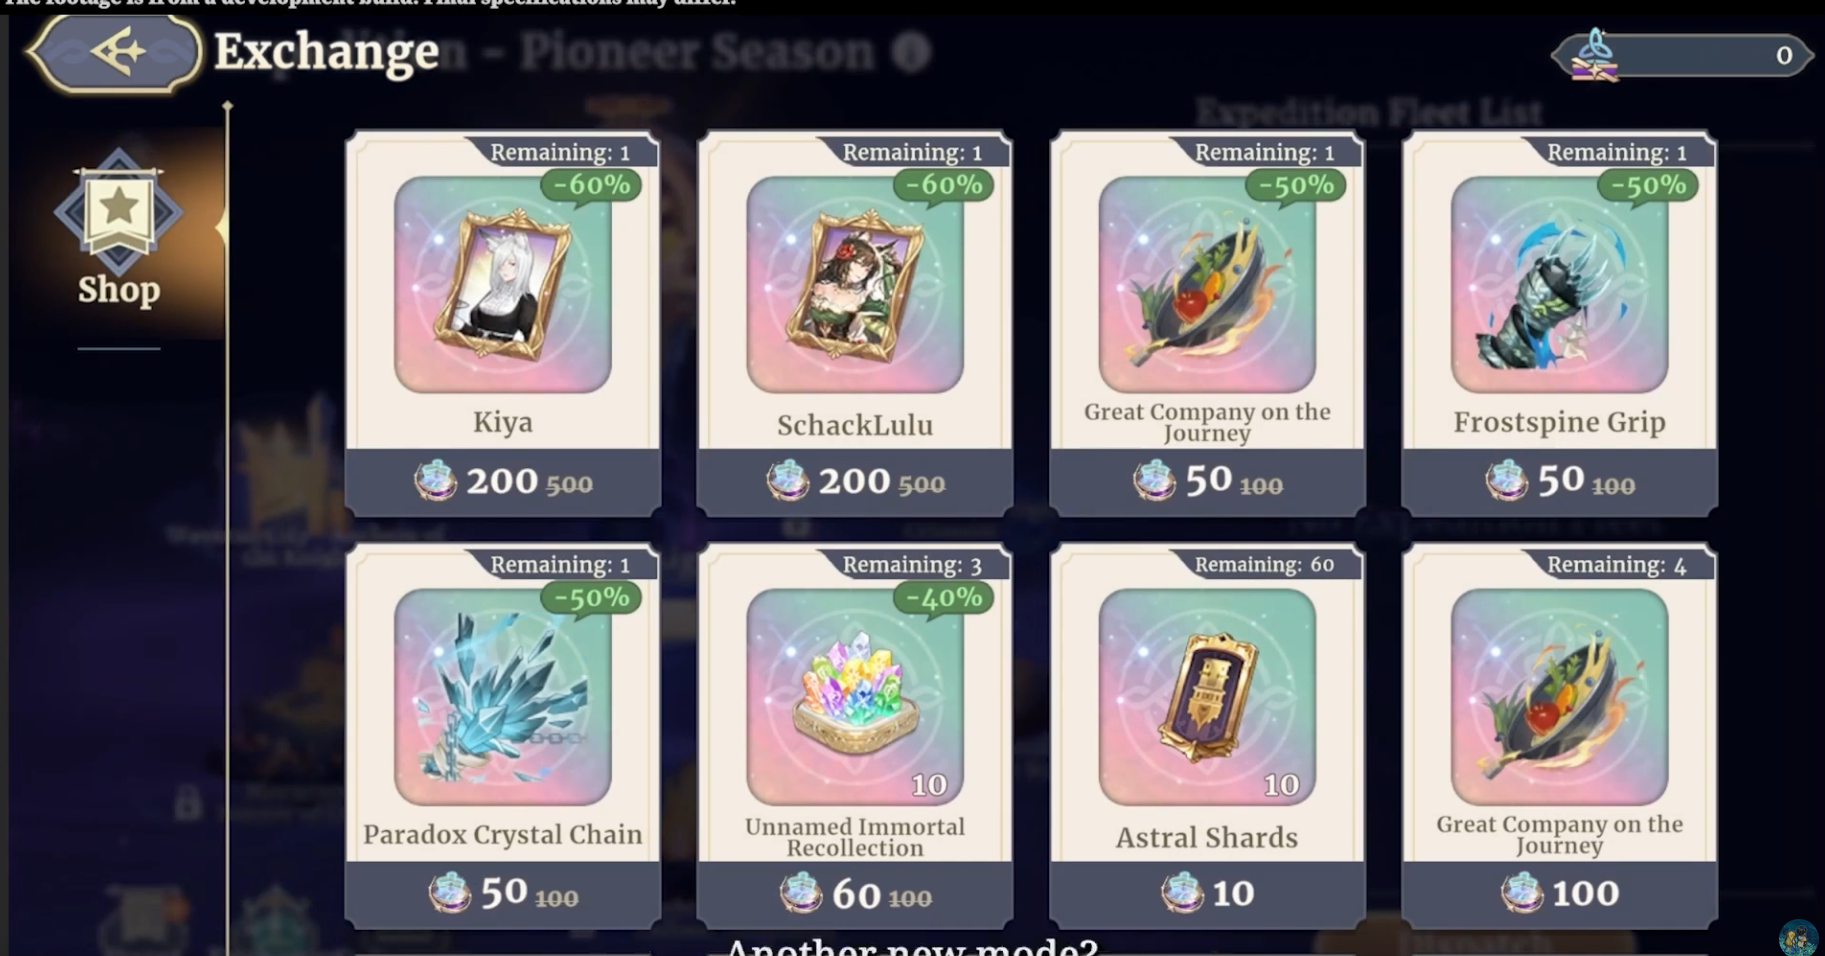Click the discounted Great Company on the Journey dish
The width and height of the screenshot is (1825, 956).
coord(1207,285)
